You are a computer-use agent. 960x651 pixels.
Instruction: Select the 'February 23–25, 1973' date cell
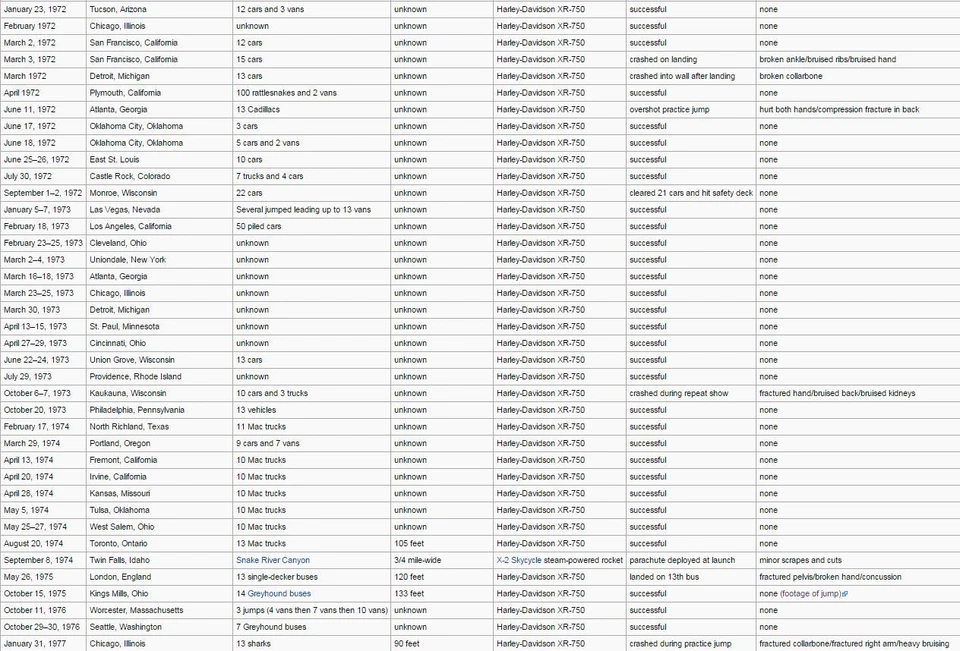43,243
